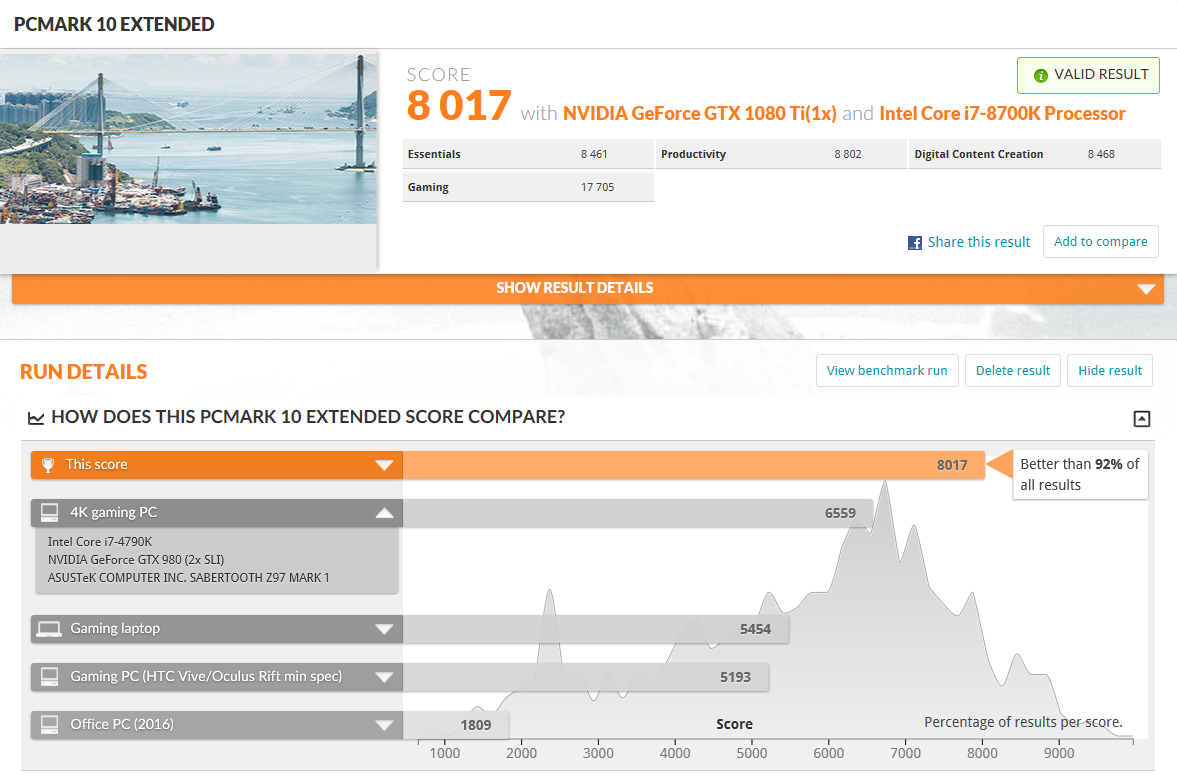Click the 1000 axis tick label

click(x=444, y=753)
